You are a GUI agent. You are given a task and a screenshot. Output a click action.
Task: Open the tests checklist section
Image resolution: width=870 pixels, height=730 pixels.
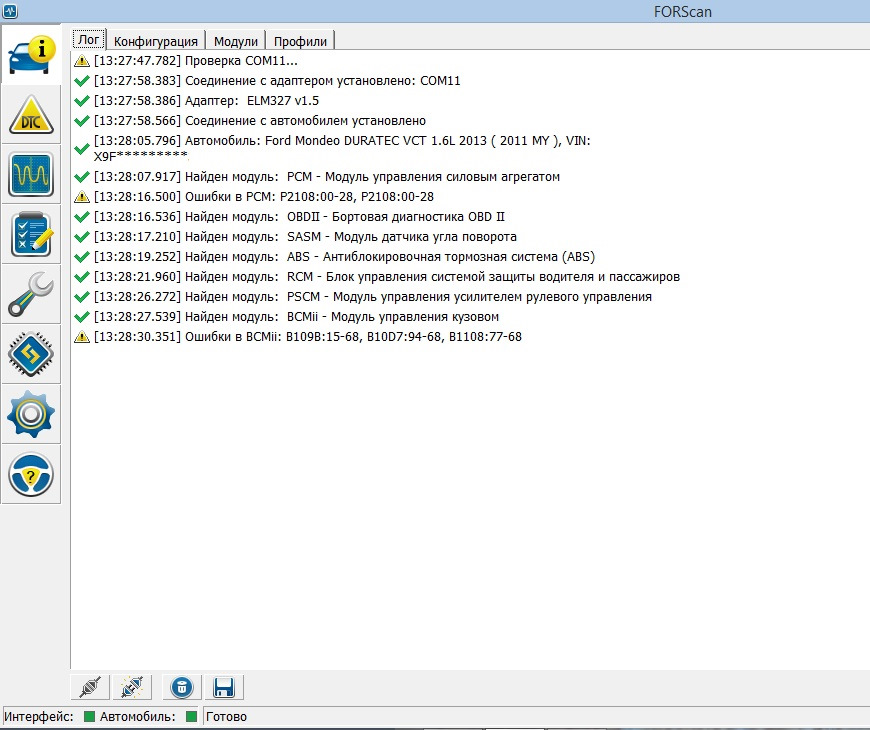31,234
